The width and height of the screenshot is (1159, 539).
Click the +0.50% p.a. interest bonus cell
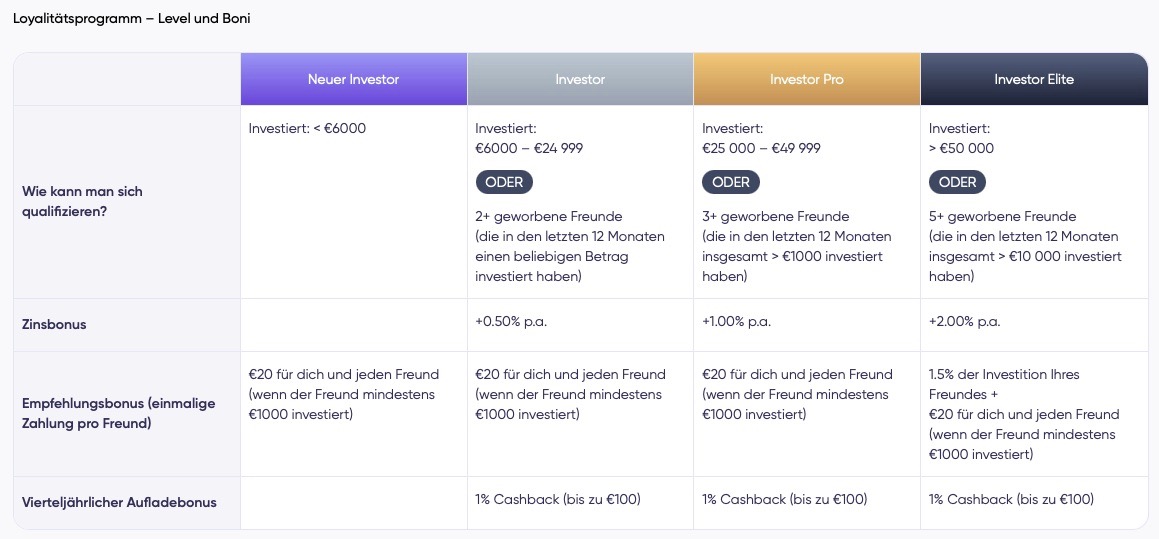[511, 322]
